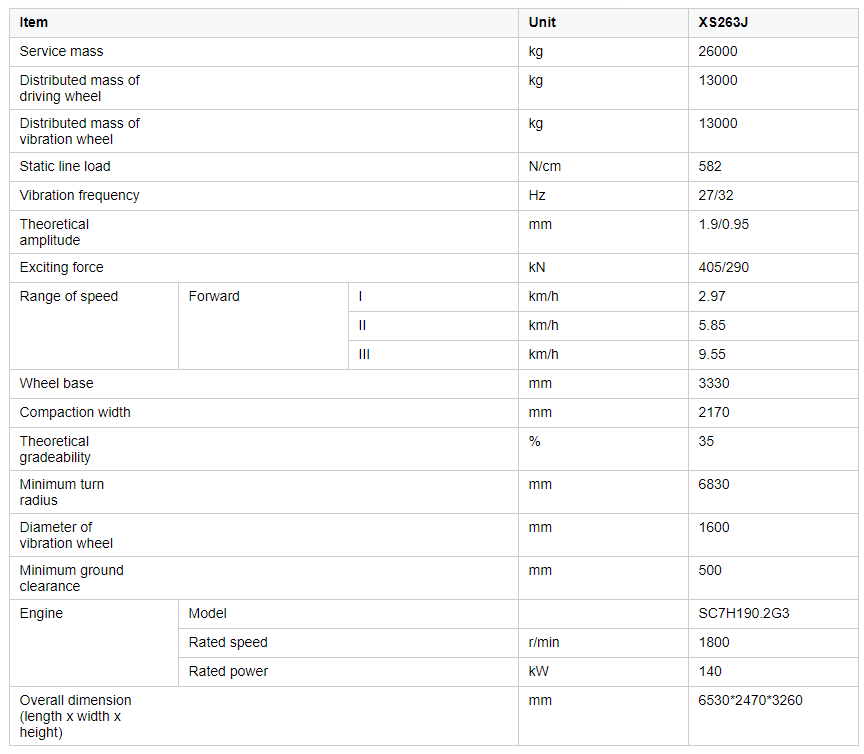Image resolution: width=864 pixels, height=754 pixels.
Task: Click the Rated power value 140
Action: point(710,671)
